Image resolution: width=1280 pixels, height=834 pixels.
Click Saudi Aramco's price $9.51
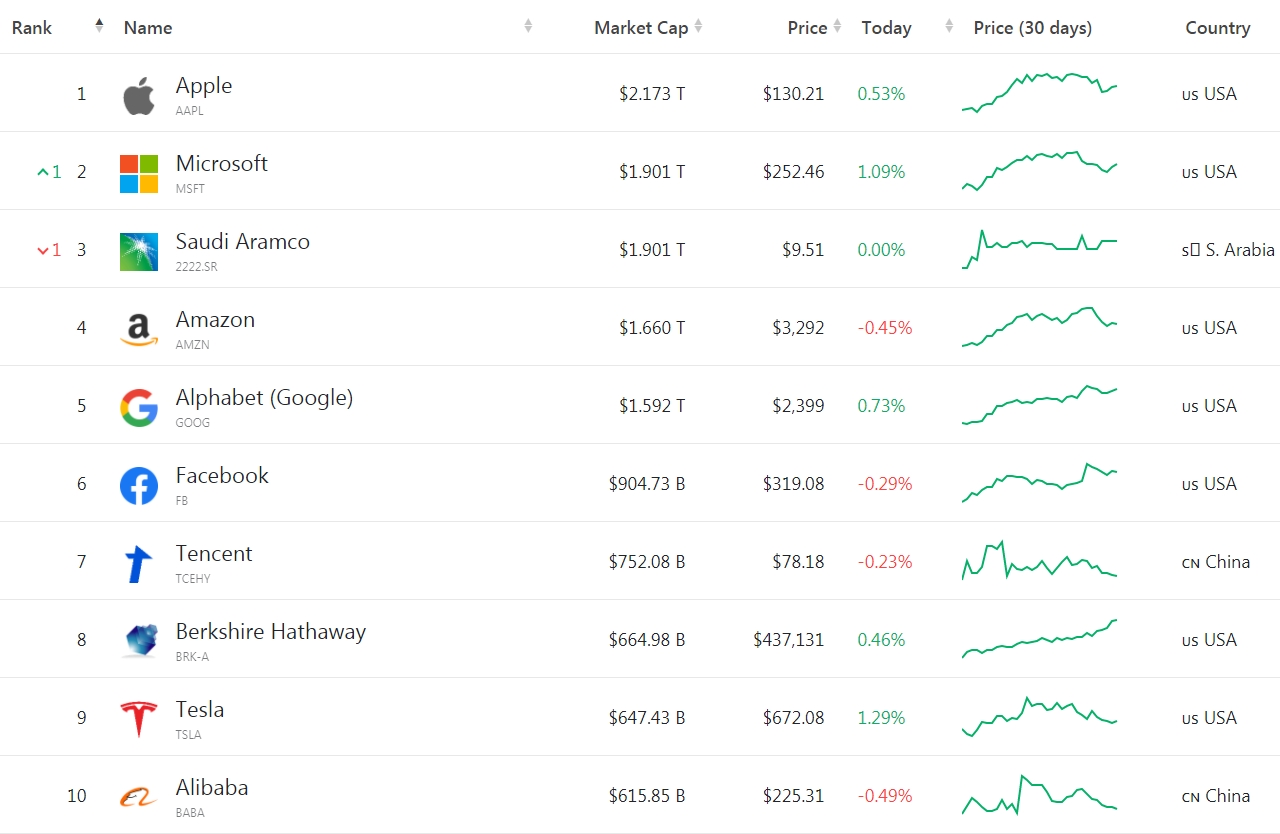click(x=803, y=250)
